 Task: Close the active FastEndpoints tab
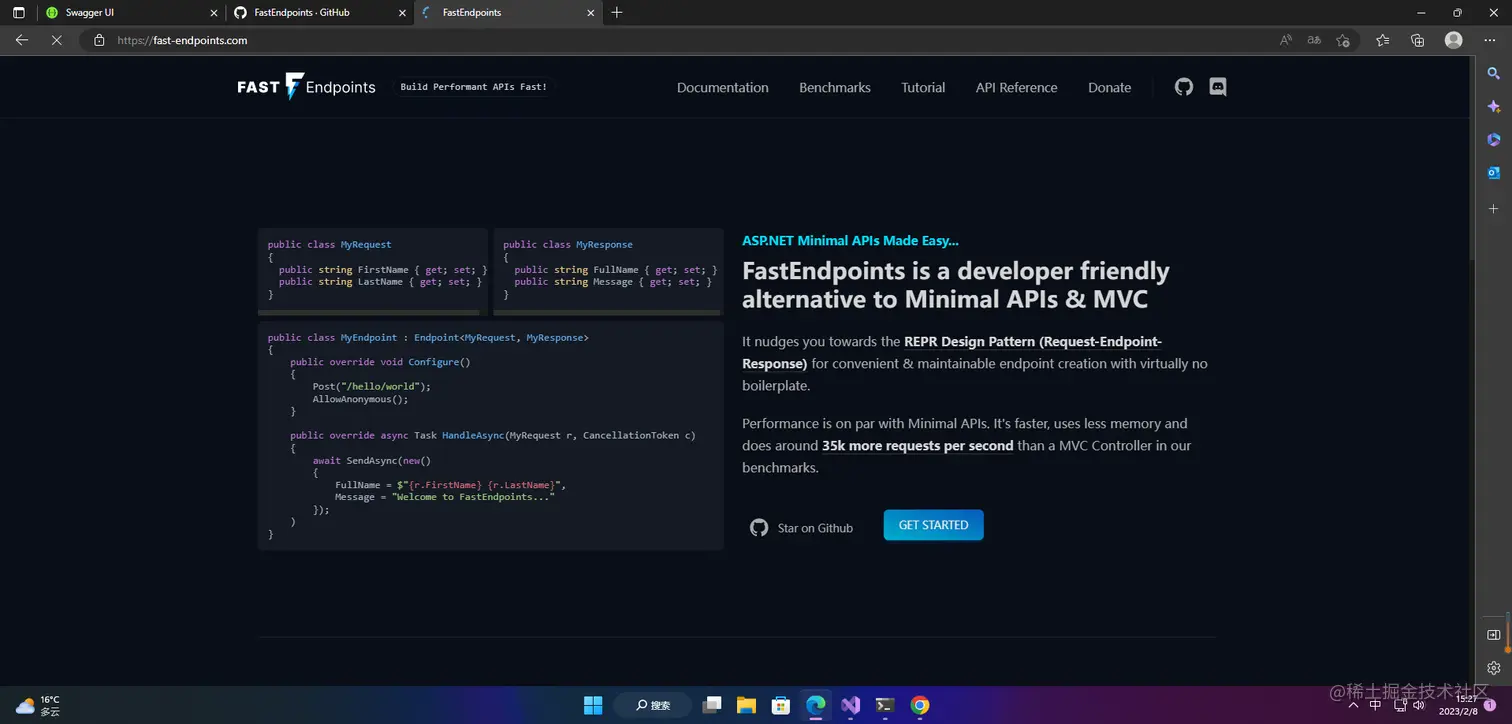(591, 13)
